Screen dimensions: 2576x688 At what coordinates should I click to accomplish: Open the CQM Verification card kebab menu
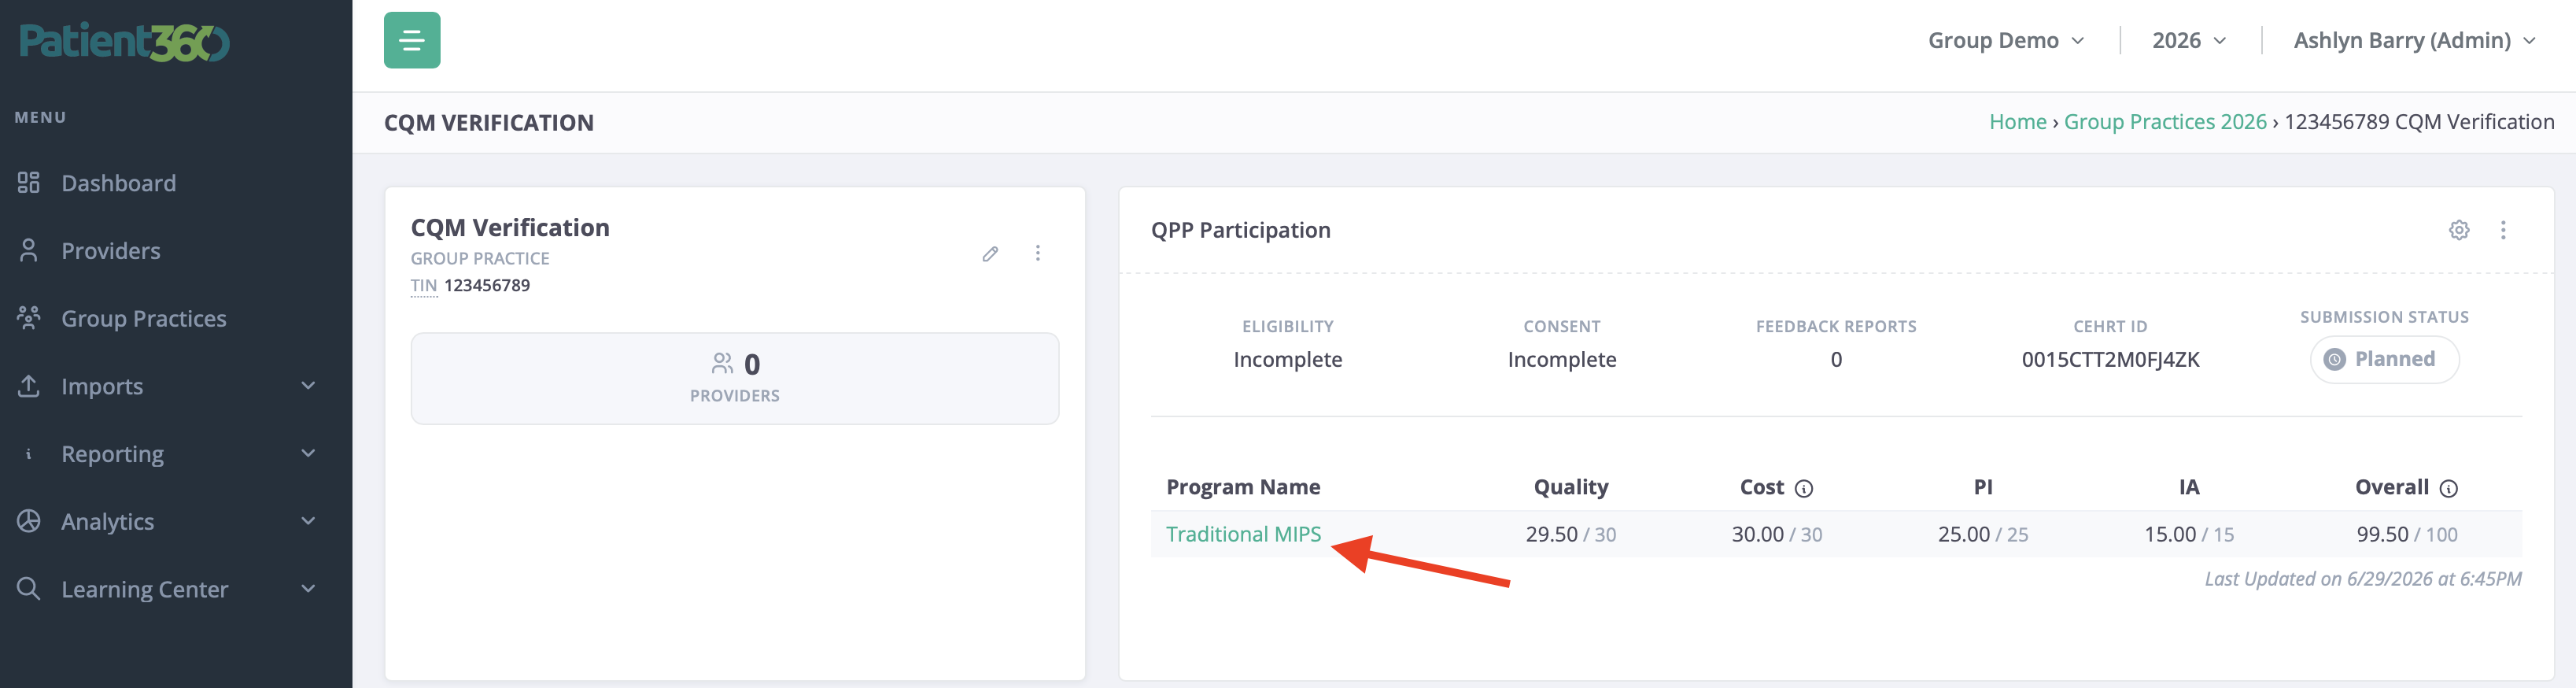pos(1038,253)
